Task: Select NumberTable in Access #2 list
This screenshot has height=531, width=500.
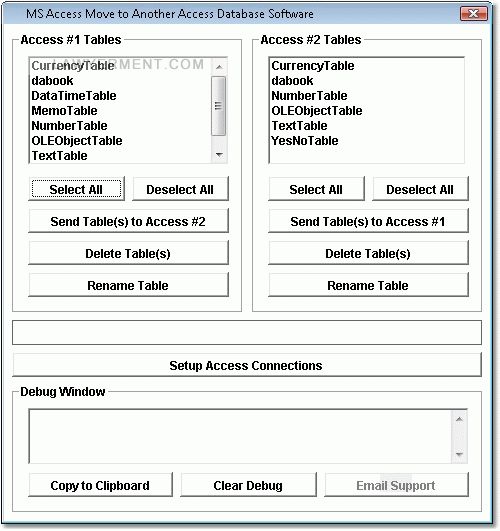Action: click(367, 95)
